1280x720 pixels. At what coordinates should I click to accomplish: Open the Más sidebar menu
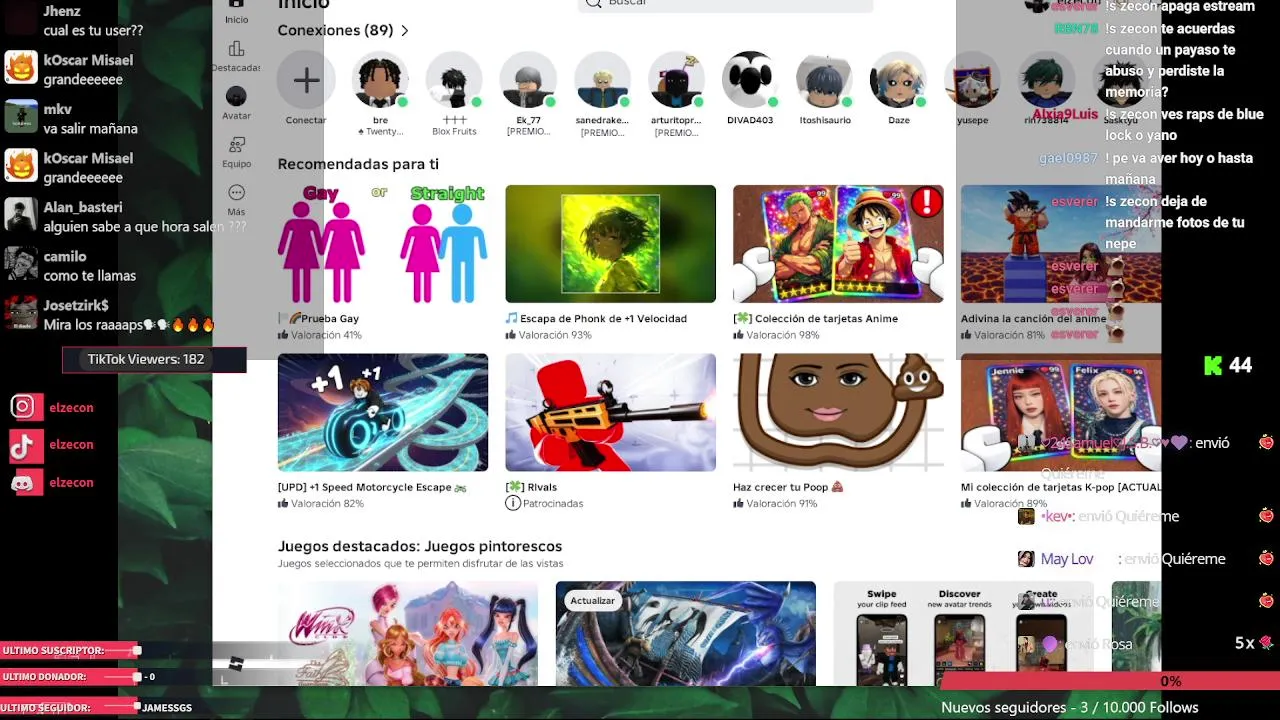[236, 200]
